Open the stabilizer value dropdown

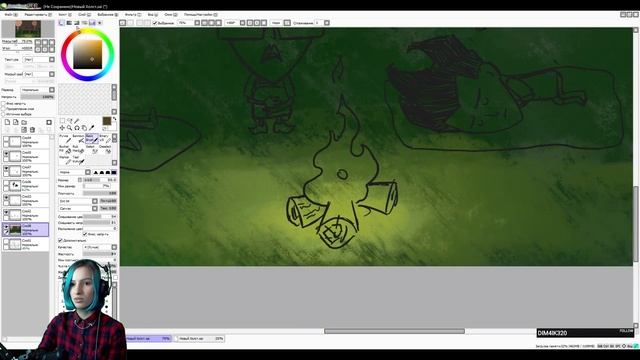point(327,23)
